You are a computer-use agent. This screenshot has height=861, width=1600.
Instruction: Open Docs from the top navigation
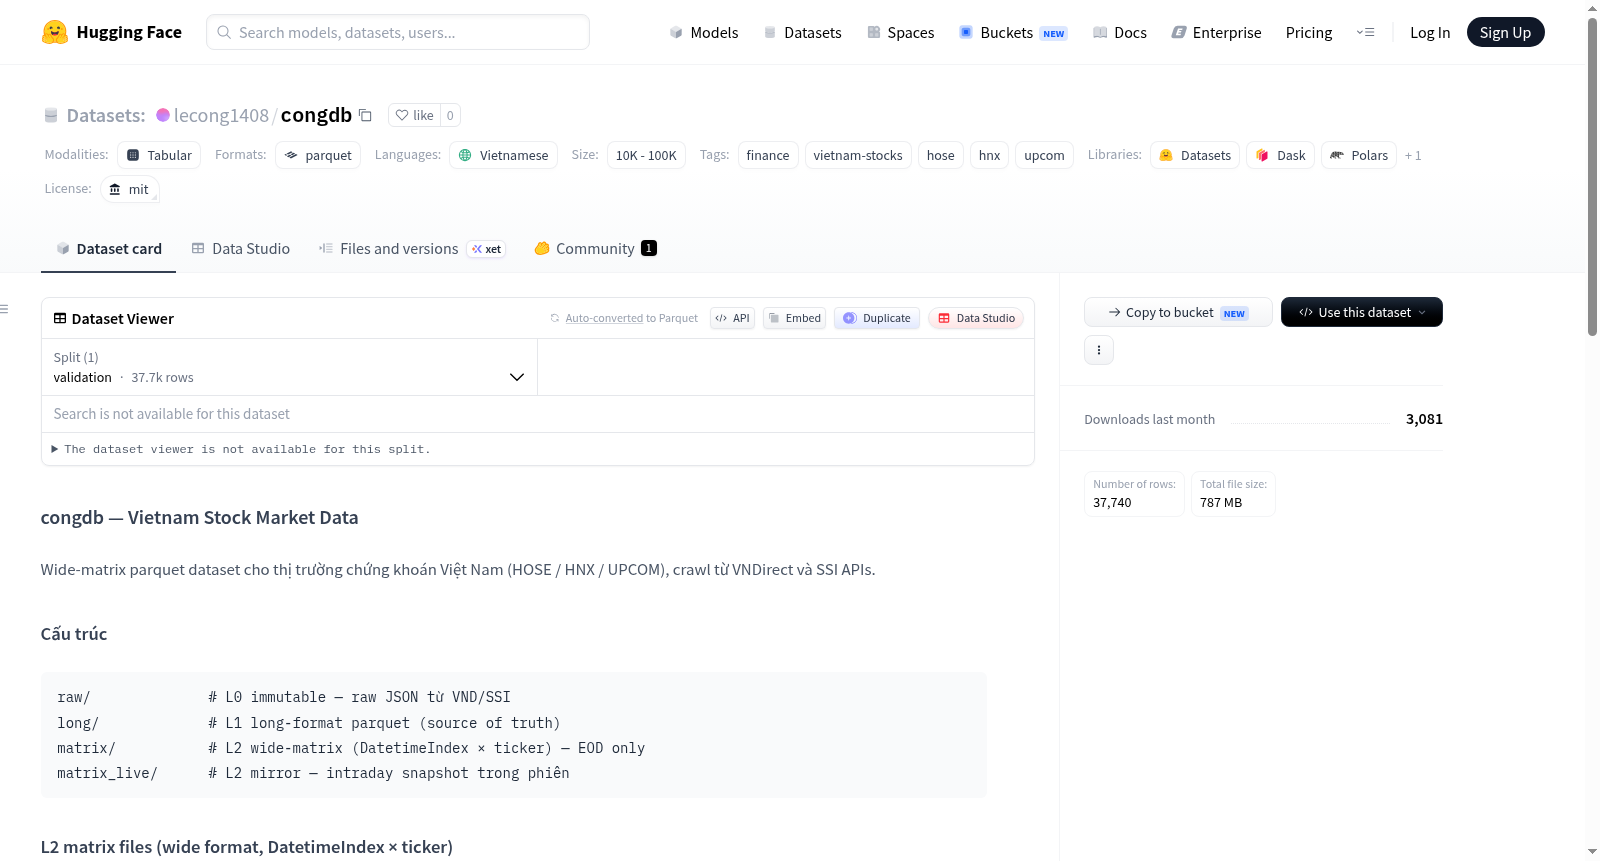coord(1120,32)
